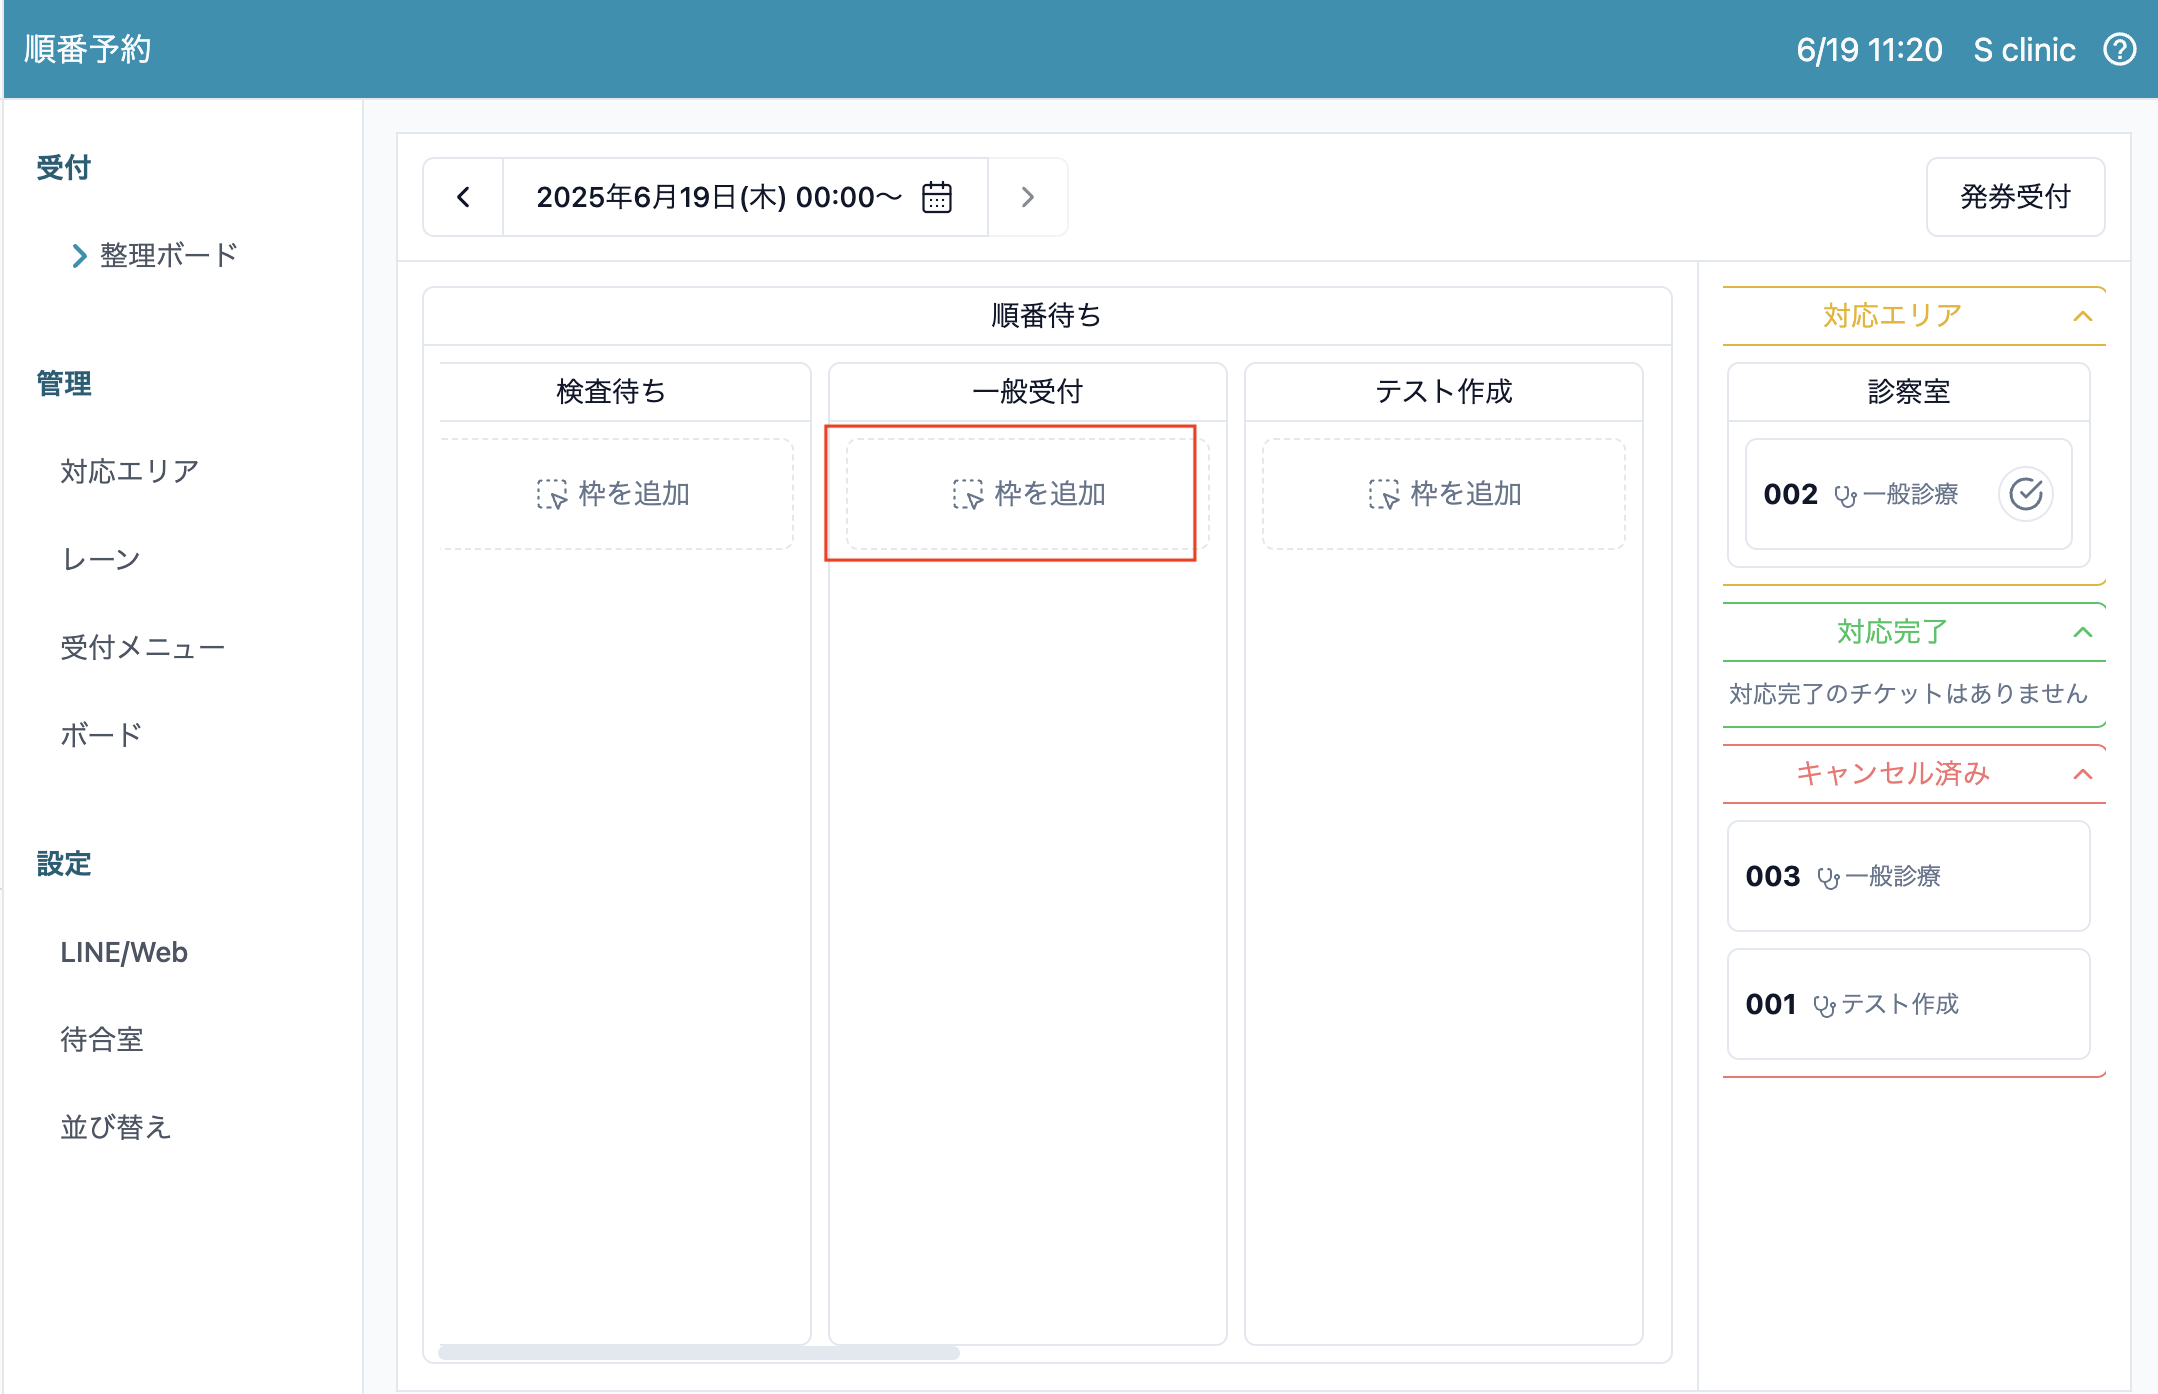Mark ticket 002 complete with check icon

(2025, 494)
